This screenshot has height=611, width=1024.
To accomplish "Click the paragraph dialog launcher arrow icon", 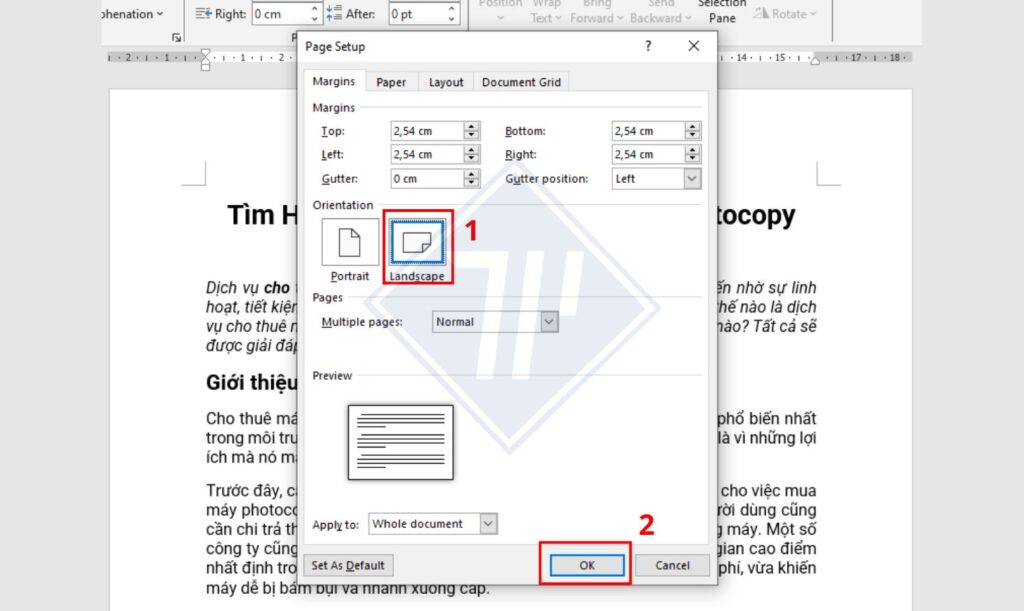I will [x=176, y=38].
